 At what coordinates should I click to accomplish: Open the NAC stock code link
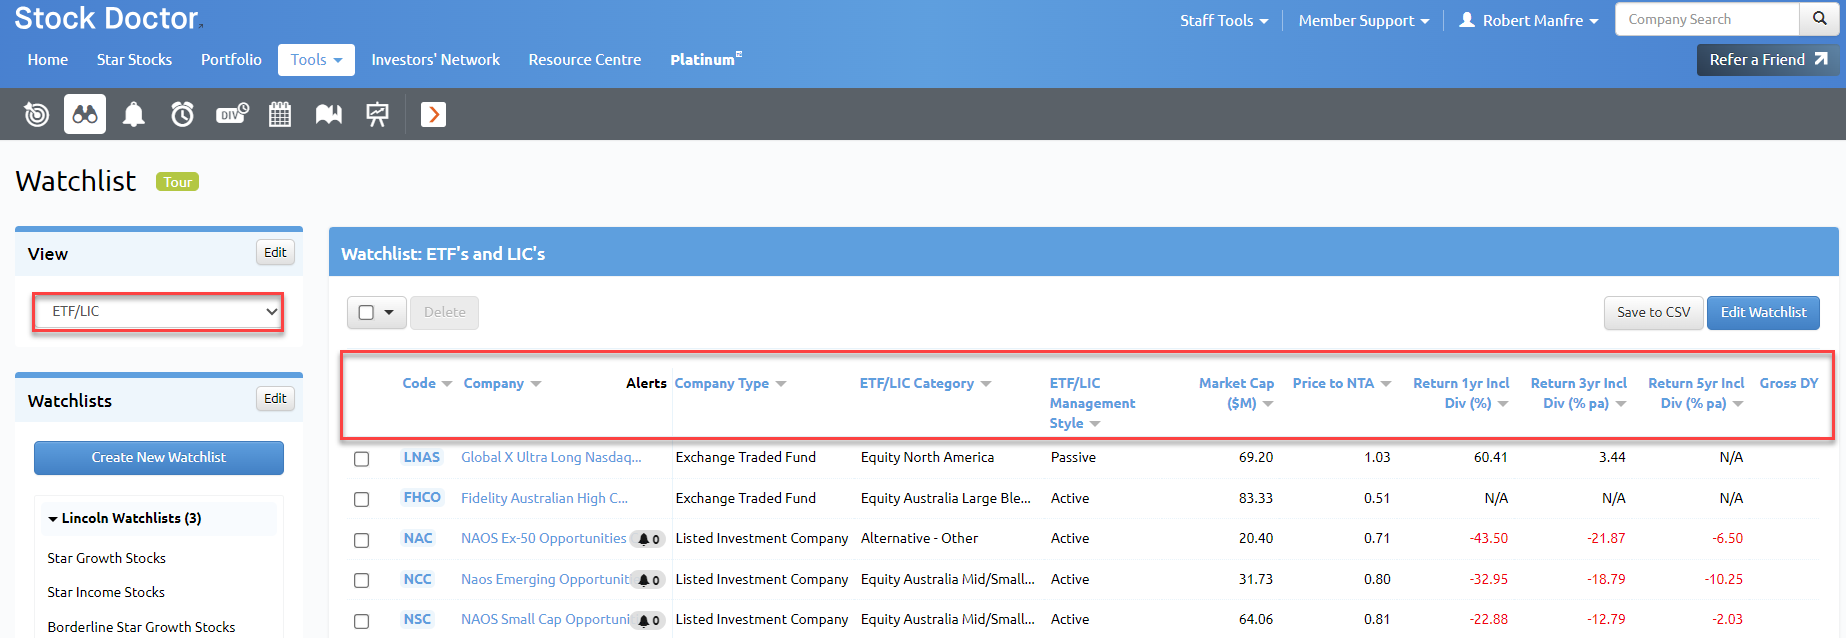point(418,538)
